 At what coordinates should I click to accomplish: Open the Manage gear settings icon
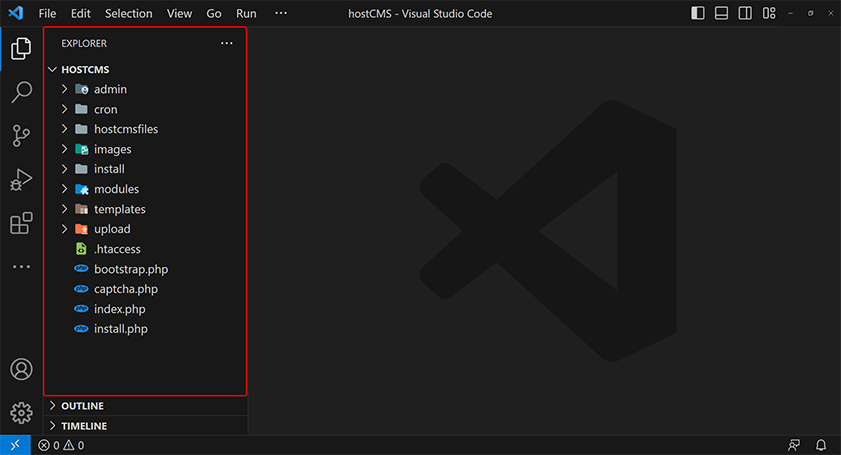coord(21,413)
